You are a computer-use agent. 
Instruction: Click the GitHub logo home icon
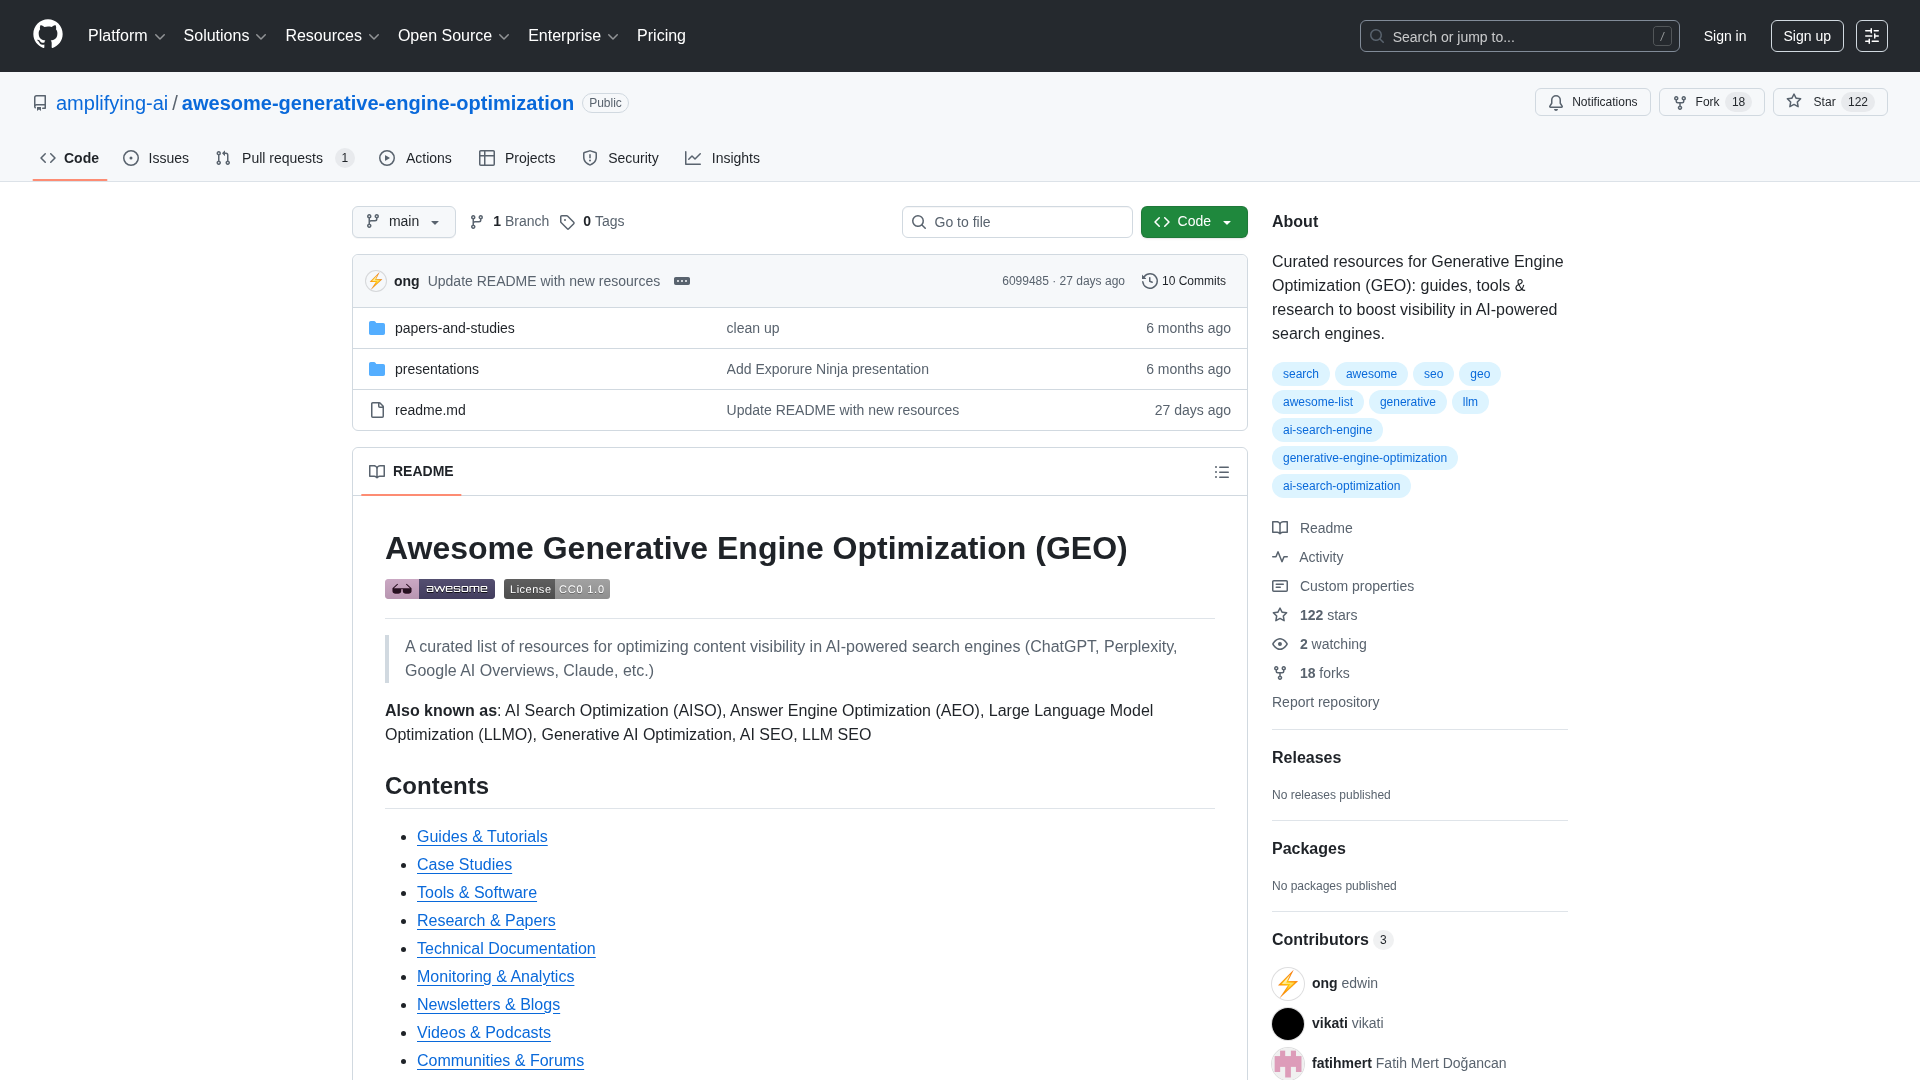48,35
